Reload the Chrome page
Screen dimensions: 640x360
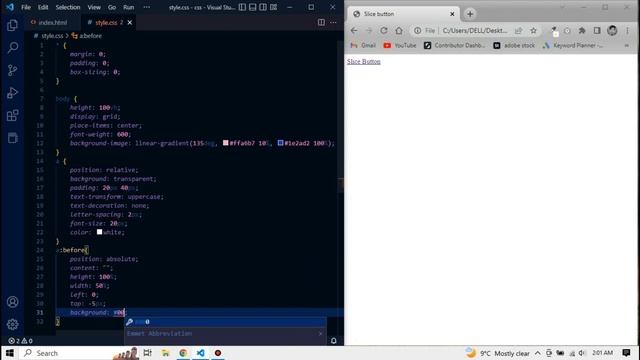384,31
